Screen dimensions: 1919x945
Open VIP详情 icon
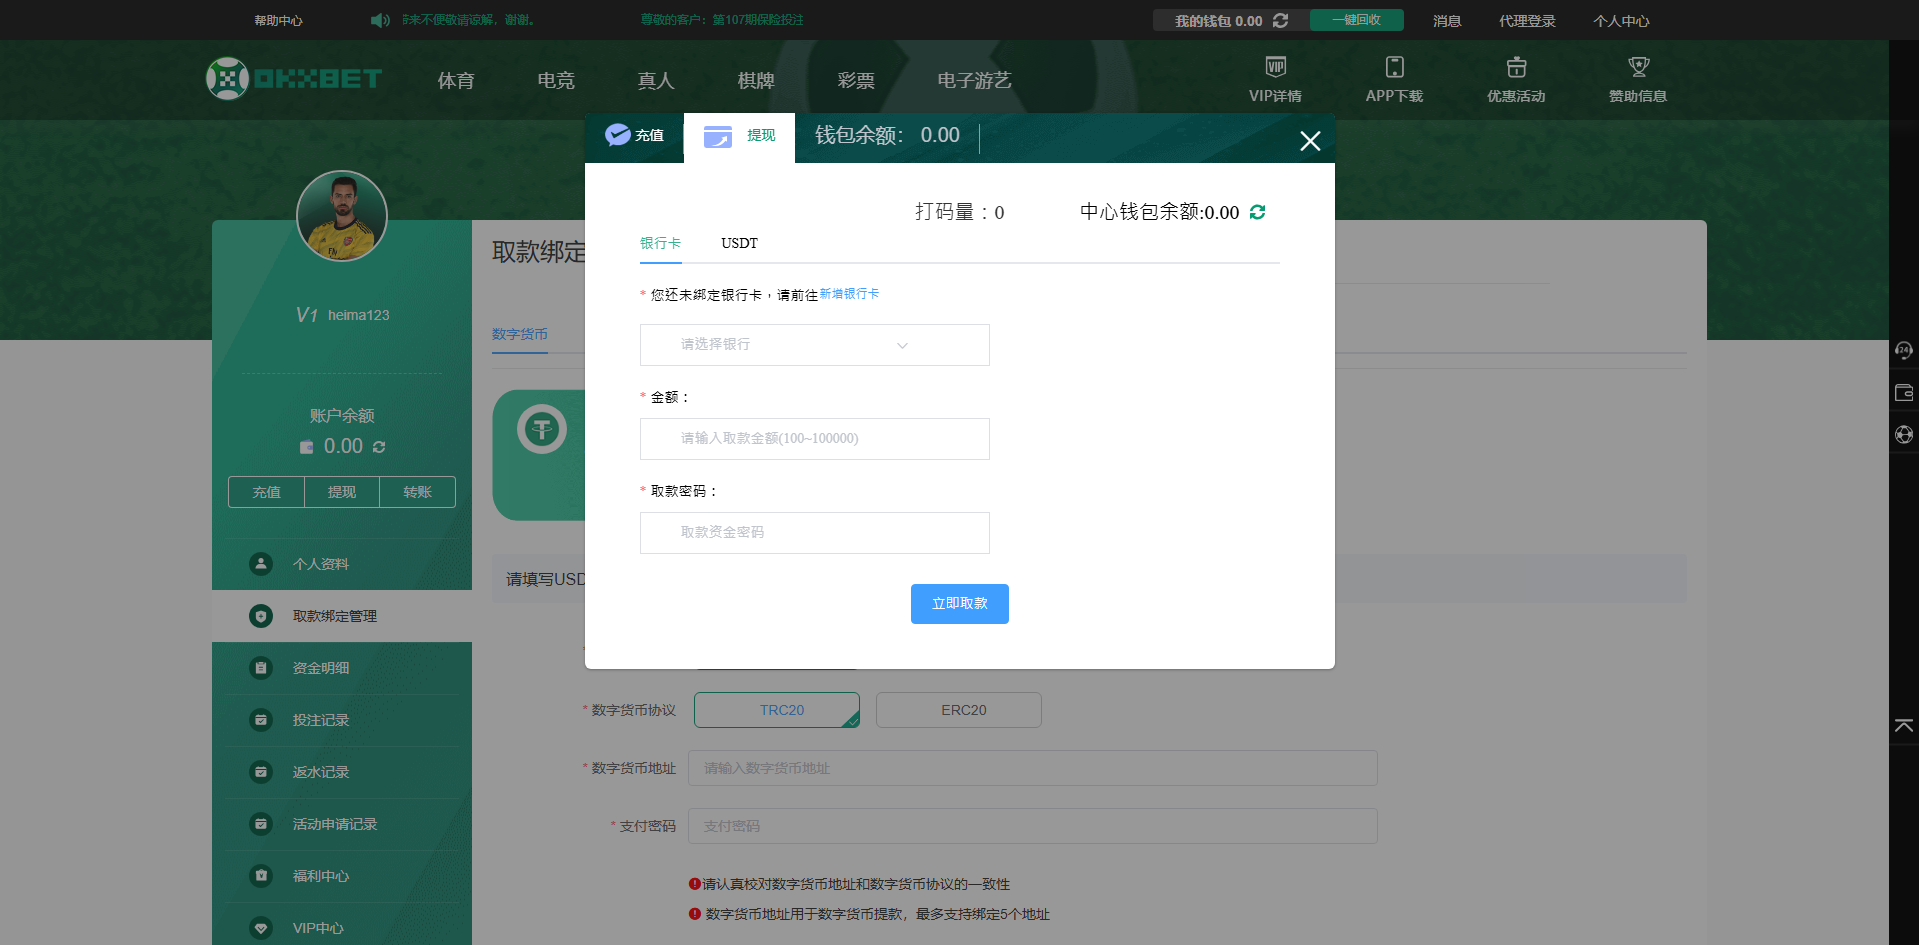pos(1275,67)
